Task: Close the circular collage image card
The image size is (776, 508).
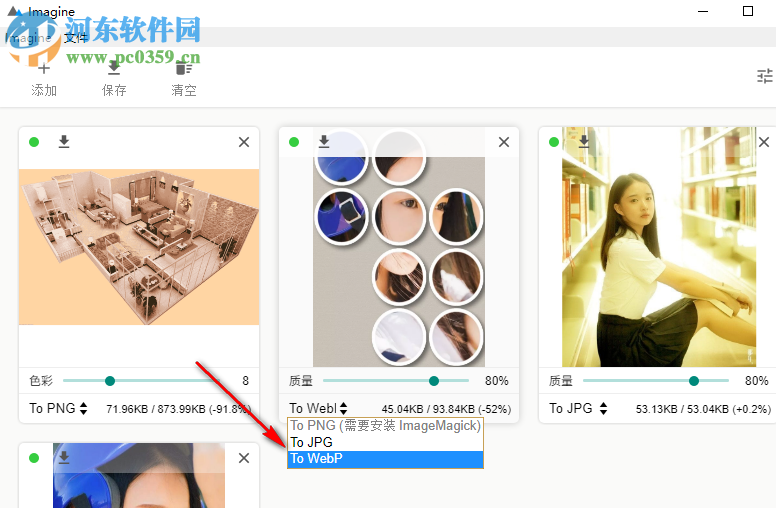Action: (504, 142)
